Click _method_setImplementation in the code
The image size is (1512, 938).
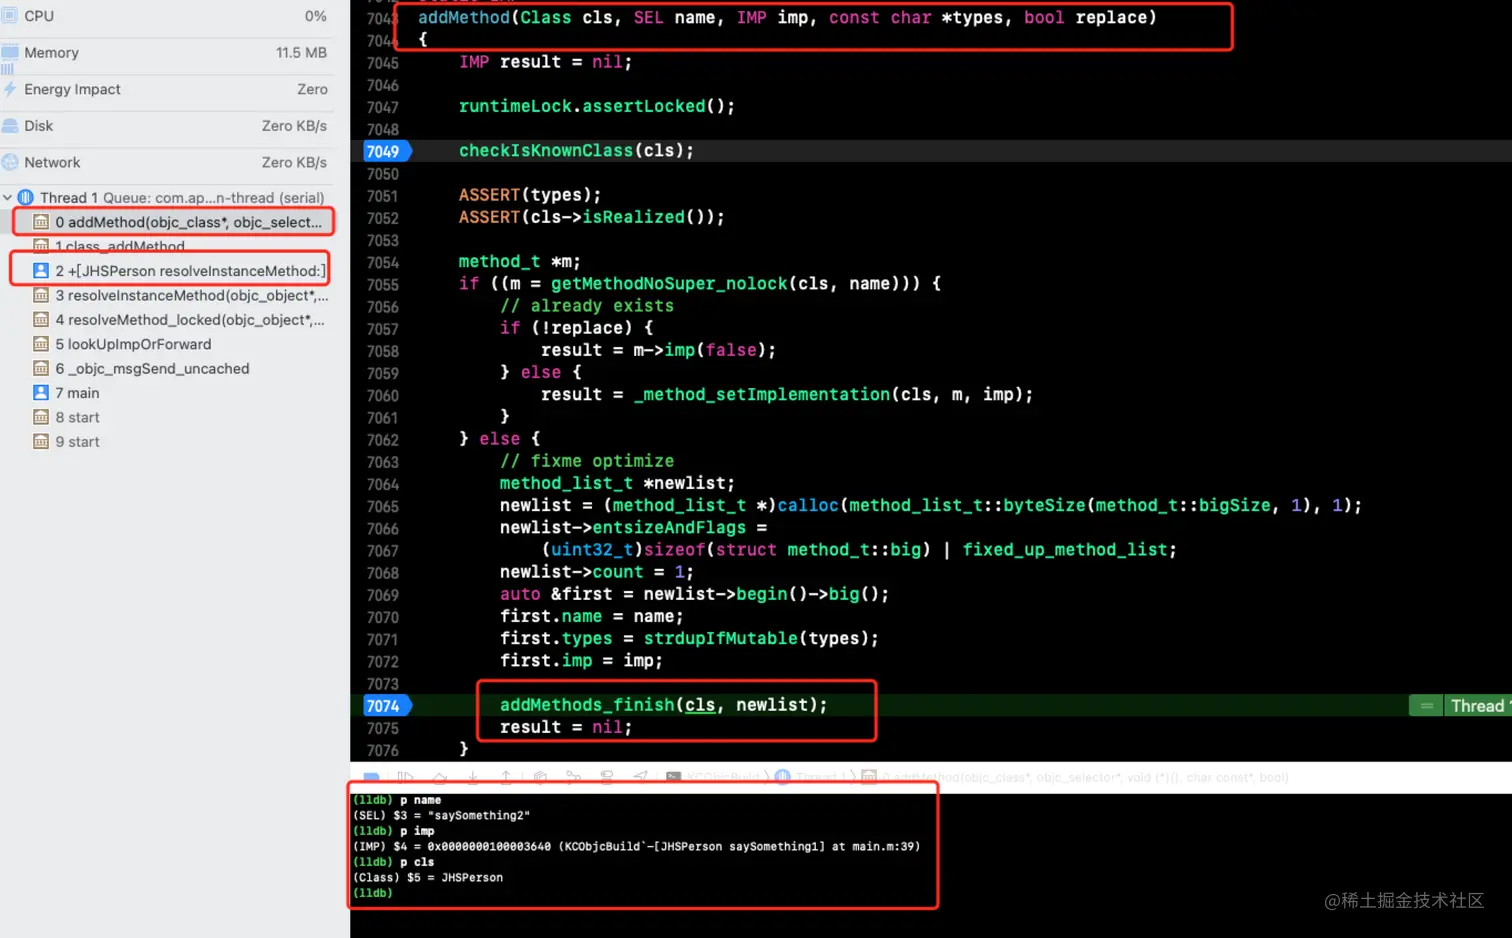tap(762, 395)
